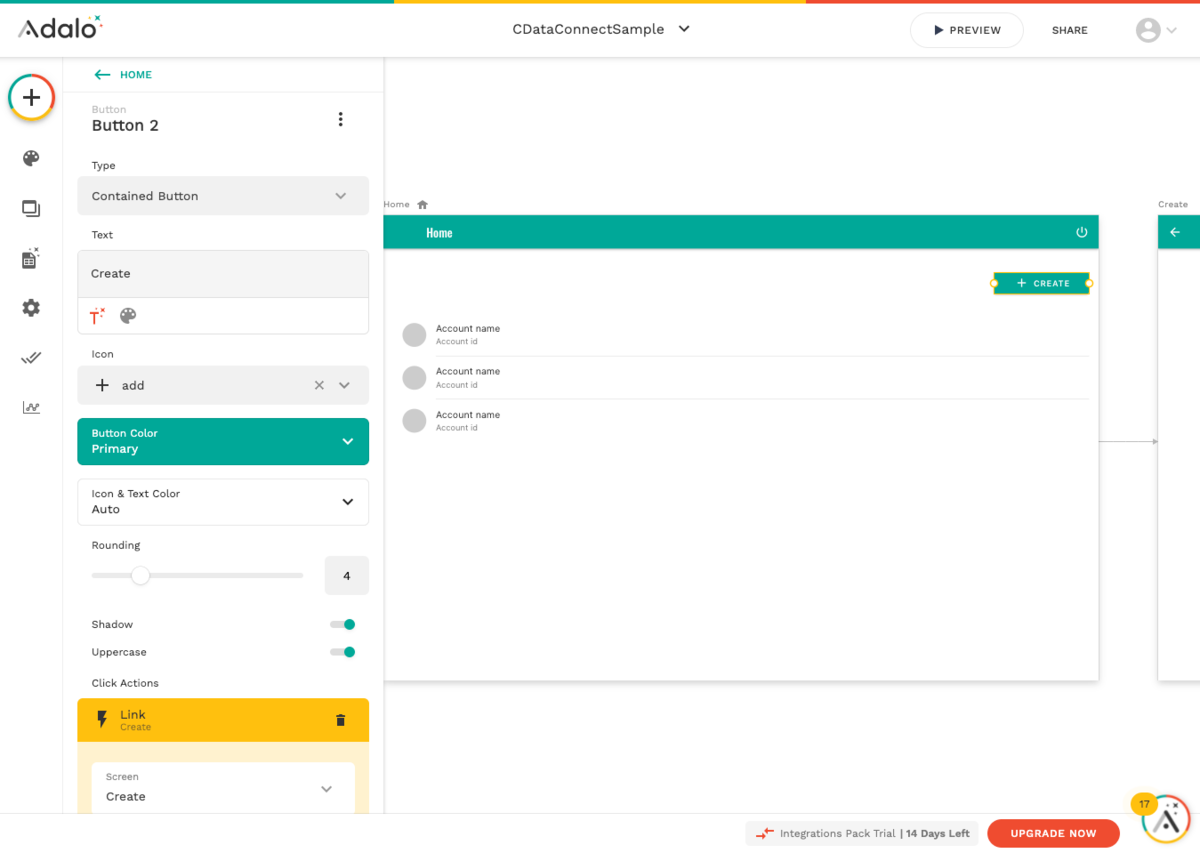Click the Create screen label on canvas
This screenshot has height=853, width=1200.
(x=1173, y=204)
